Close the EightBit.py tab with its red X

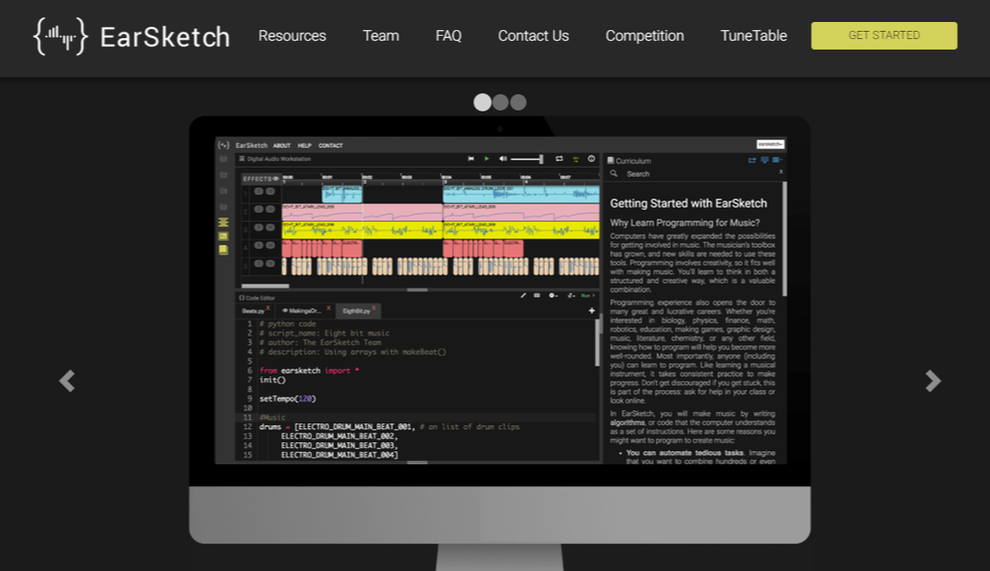[x=374, y=308]
